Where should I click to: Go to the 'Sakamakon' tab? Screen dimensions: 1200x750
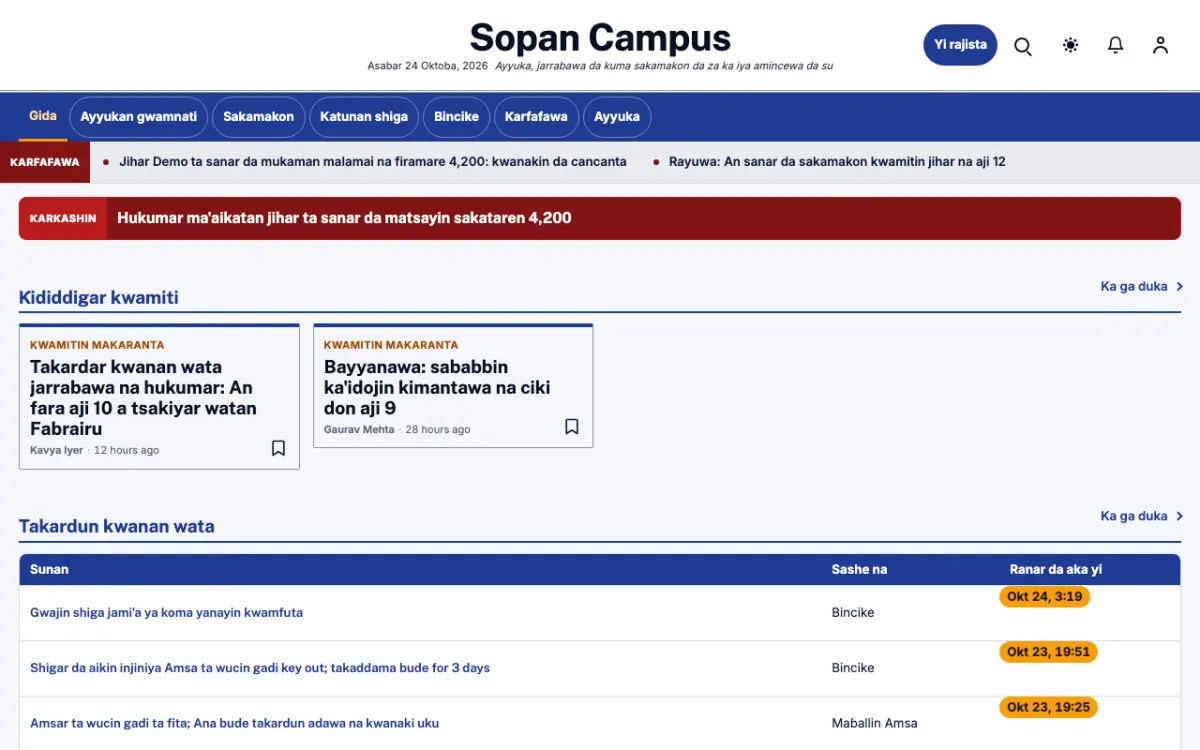click(x=259, y=117)
